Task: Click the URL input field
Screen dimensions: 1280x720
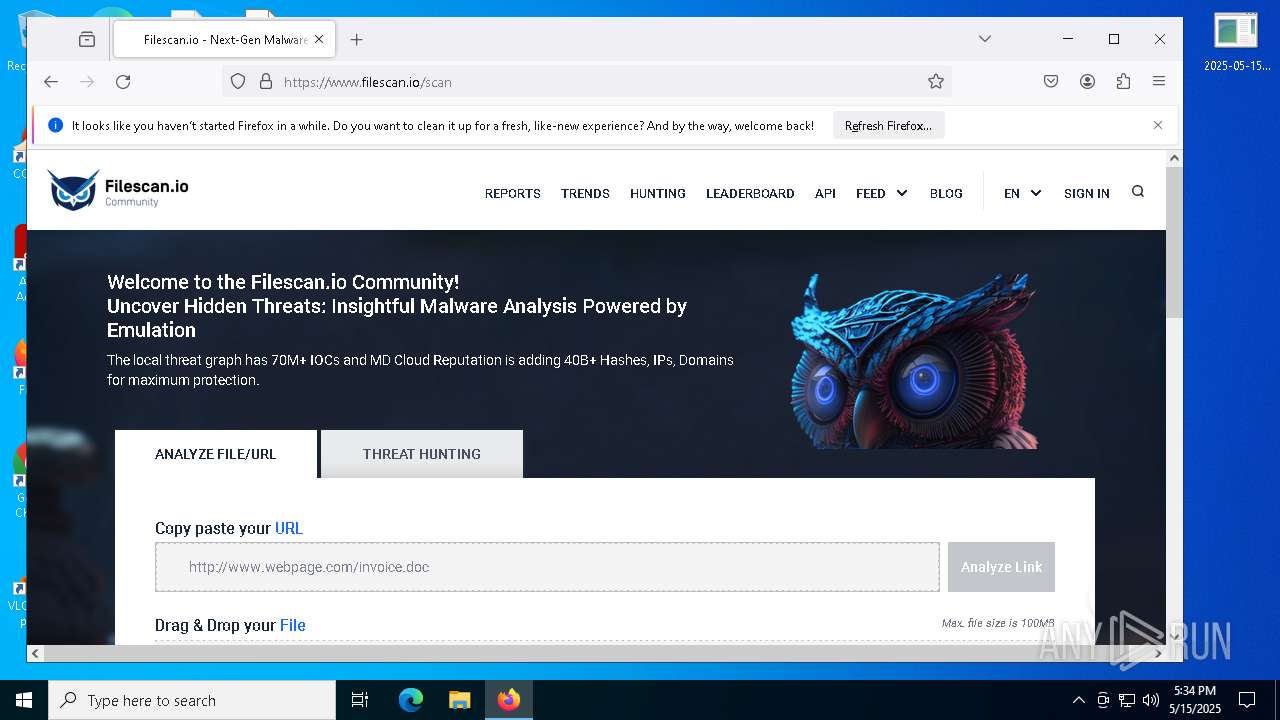Action: click(x=547, y=567)
